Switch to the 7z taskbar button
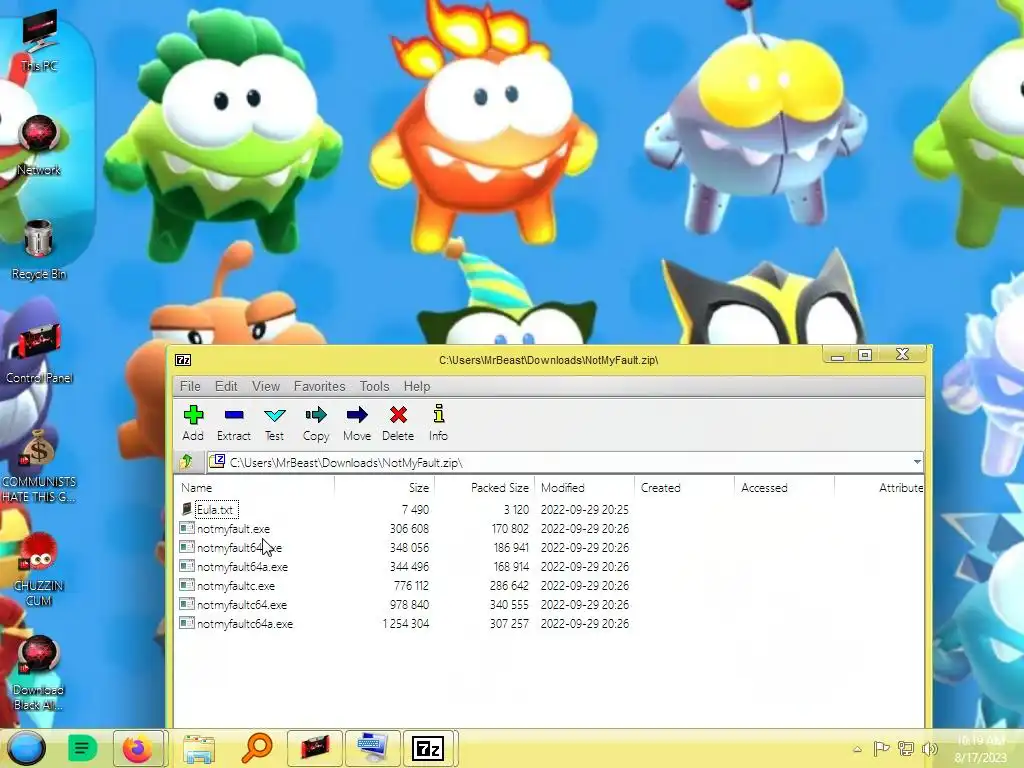The width and height of the screenshot is (1024, 768). point(428,748)
